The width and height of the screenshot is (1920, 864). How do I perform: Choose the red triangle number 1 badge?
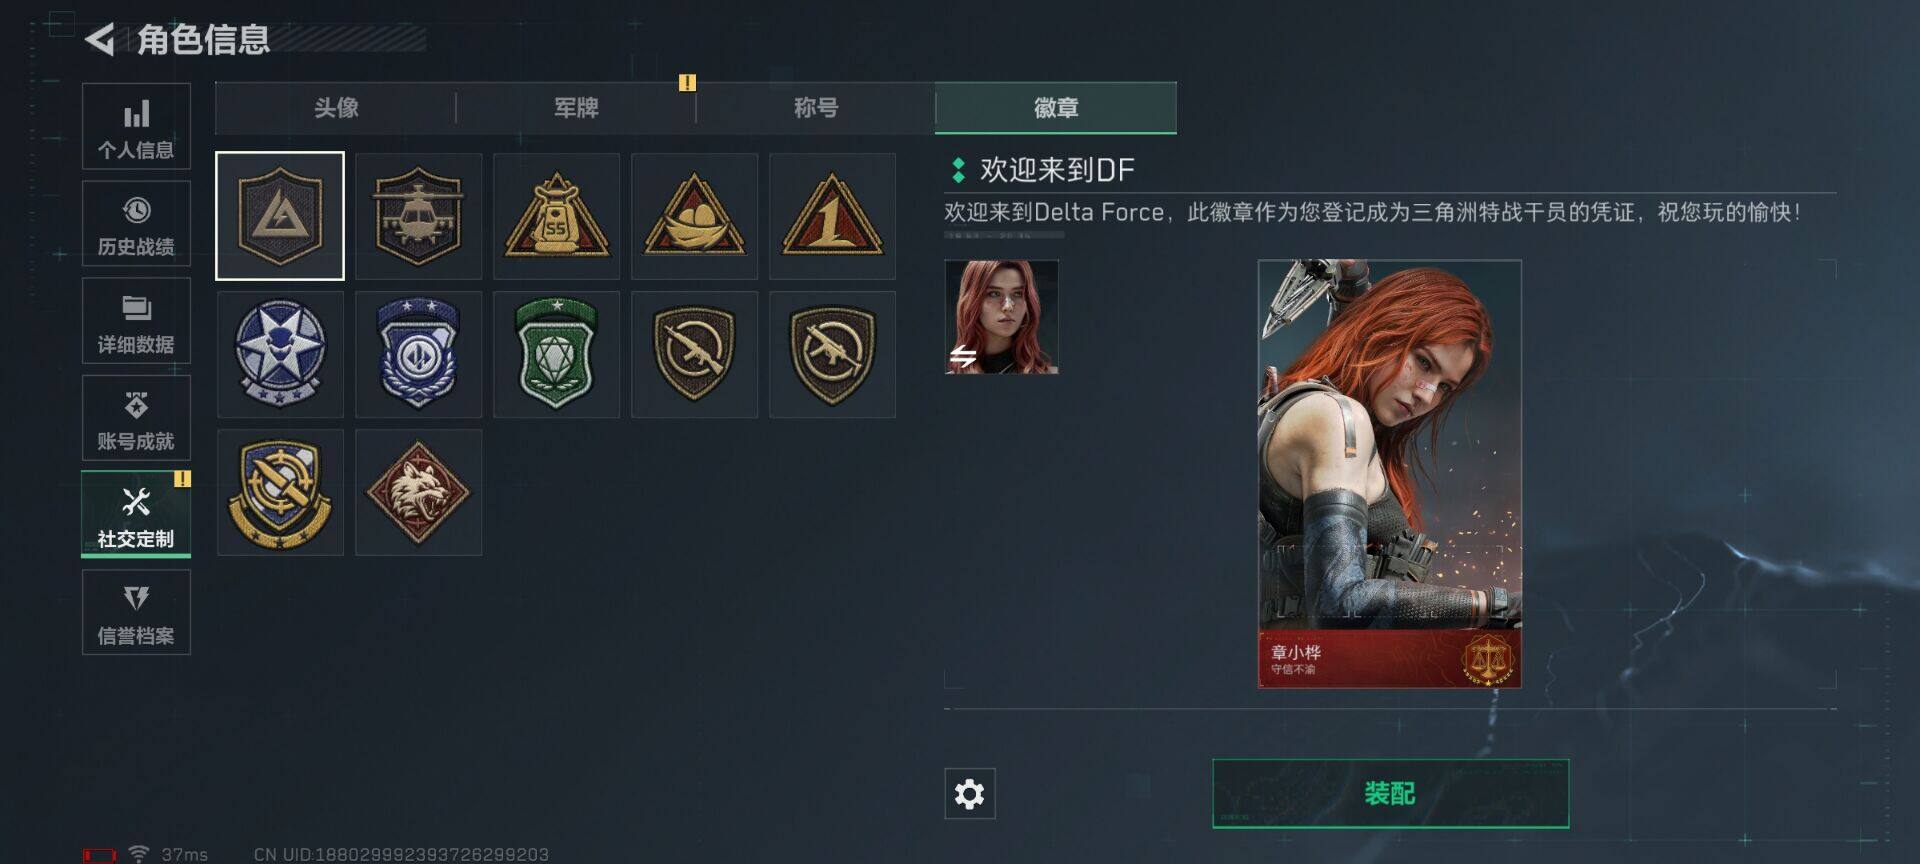pyautogui.click(x=832, y=216)
